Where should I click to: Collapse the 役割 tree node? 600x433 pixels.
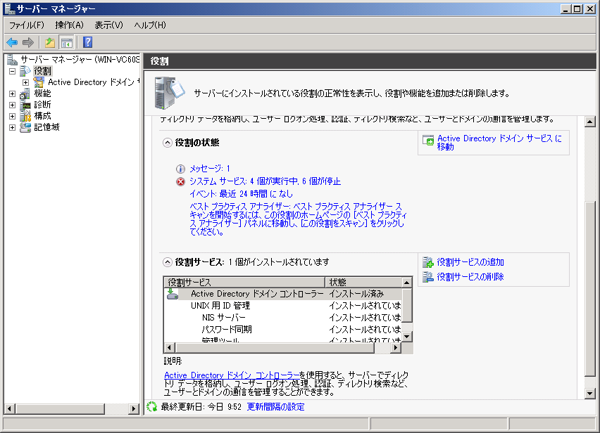[12, 71]
